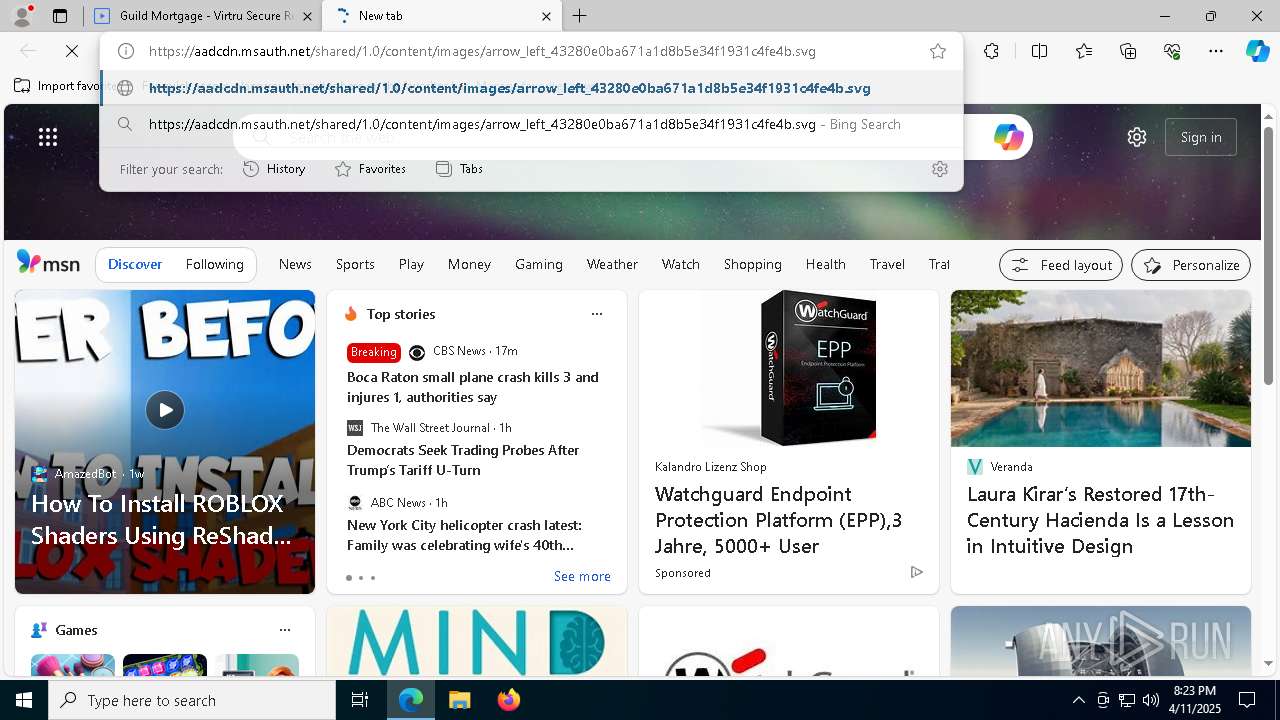
Task: Open Democrats Seek Trading Probes story
Action: click(x=463, y=460)
